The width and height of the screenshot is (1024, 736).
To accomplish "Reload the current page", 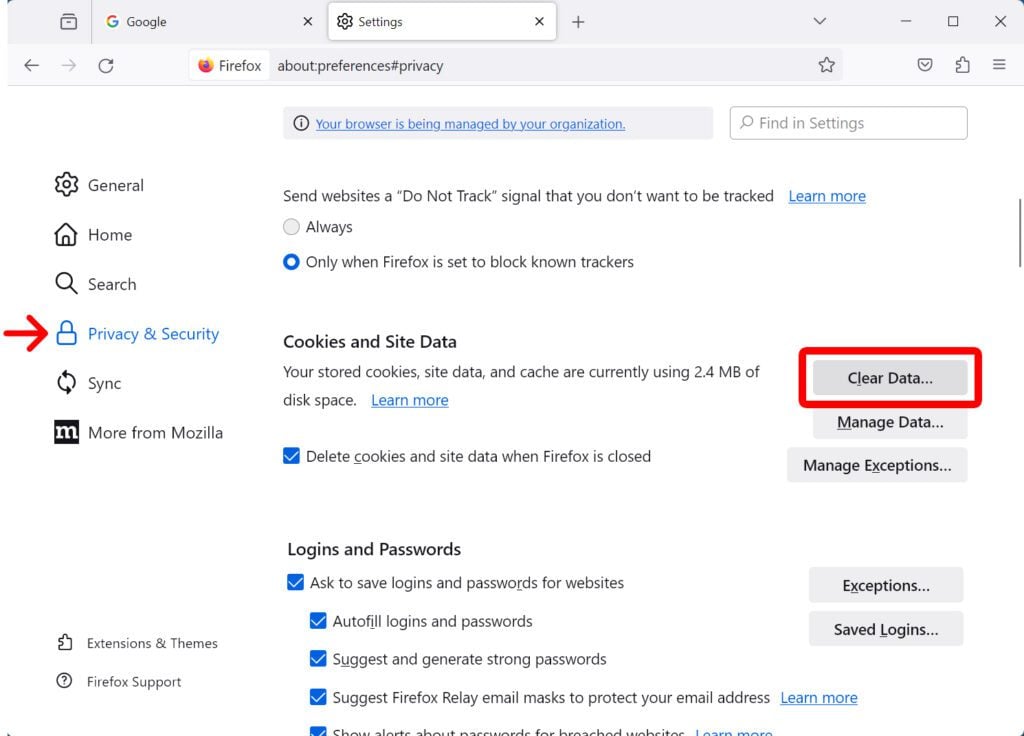I will tap(107, 64).
